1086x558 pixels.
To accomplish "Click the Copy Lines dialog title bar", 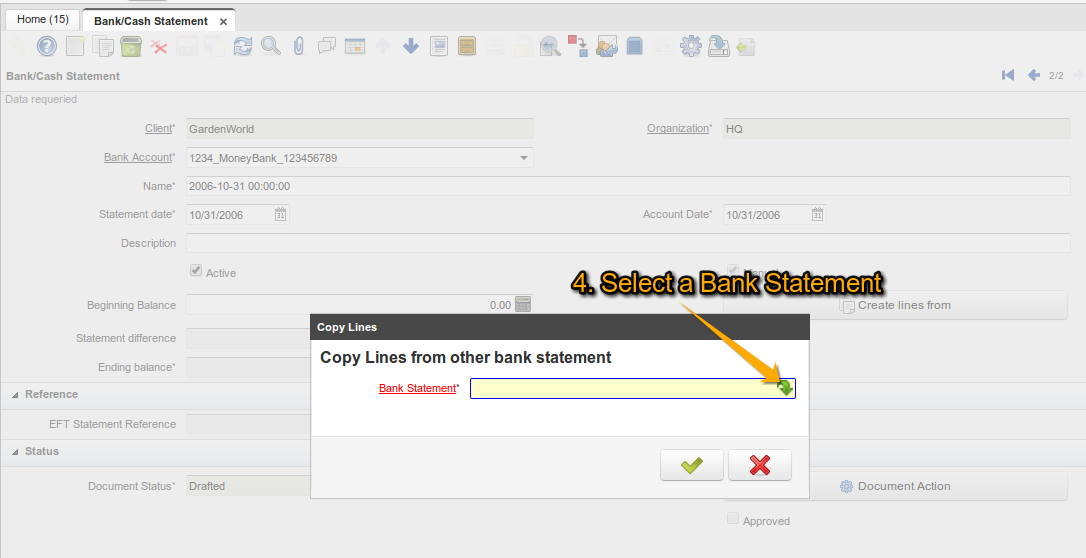I will coord(560,327).
